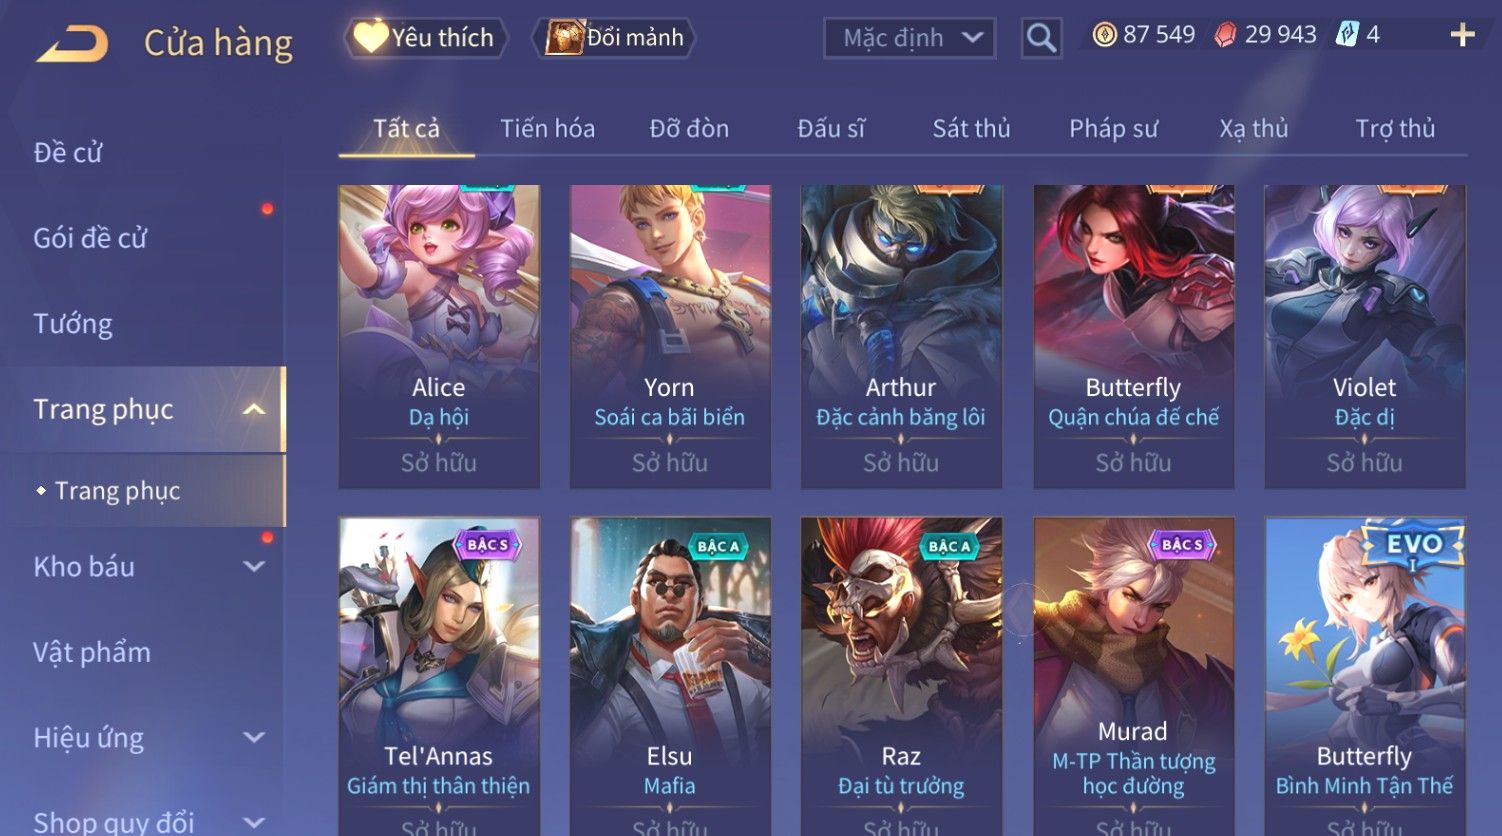This screenshot has width=1502, height=836.
Task: Open Tướng in the sidebar
Action: coord(73,324)
